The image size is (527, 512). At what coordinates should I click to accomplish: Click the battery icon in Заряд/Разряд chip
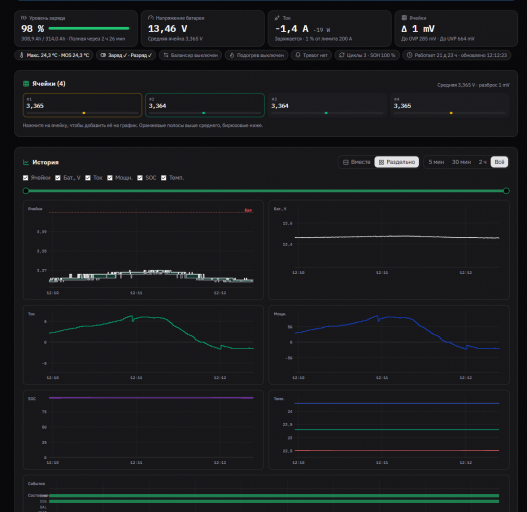[x=103, y=55]
